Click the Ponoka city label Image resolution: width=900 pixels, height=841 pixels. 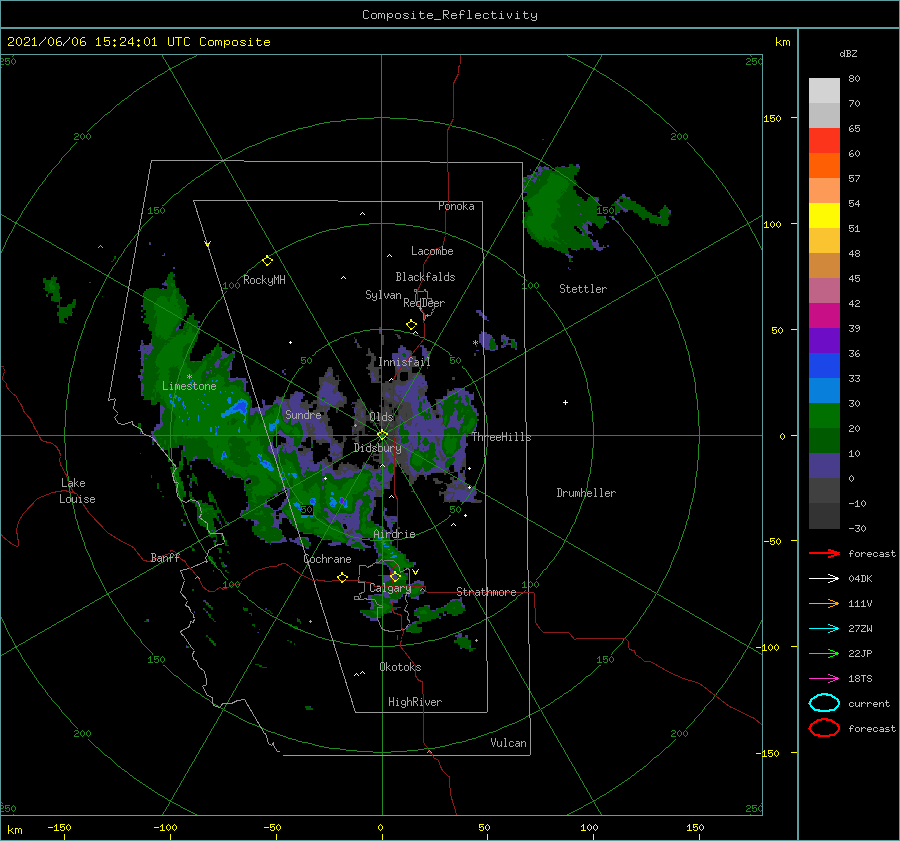point(456,206)
